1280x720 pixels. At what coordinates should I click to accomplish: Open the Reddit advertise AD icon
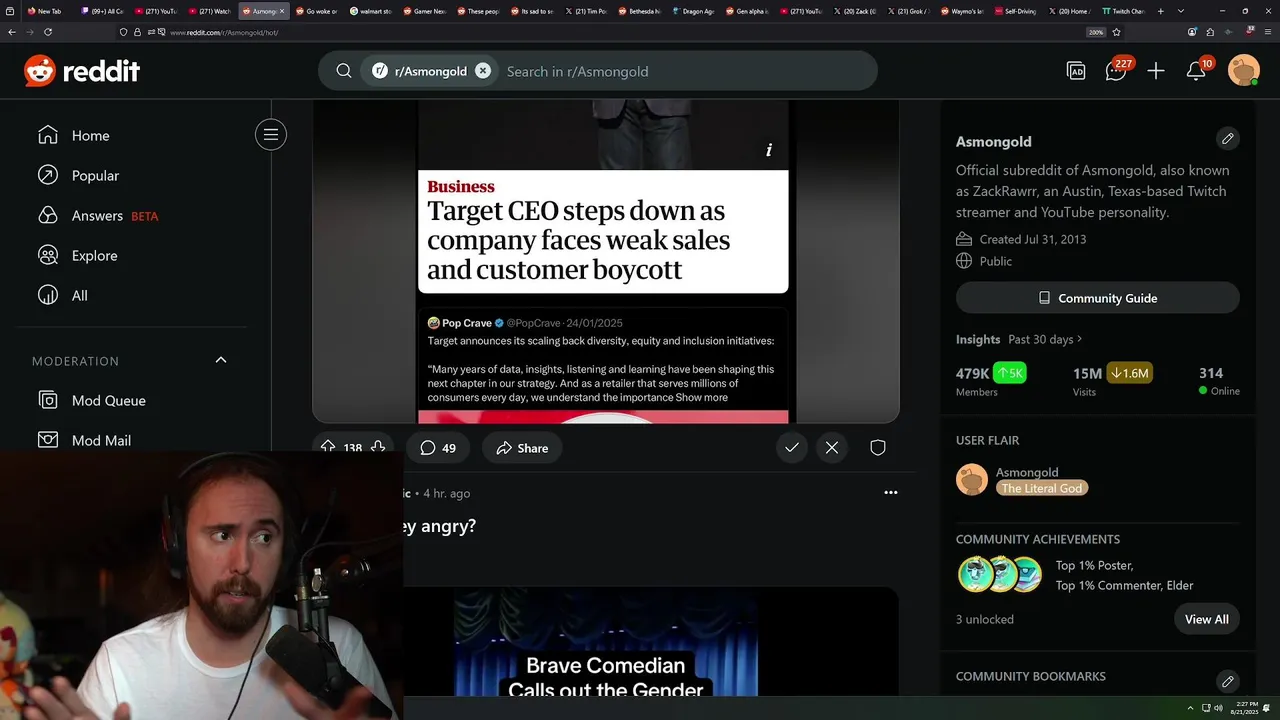coord(1076,71)
